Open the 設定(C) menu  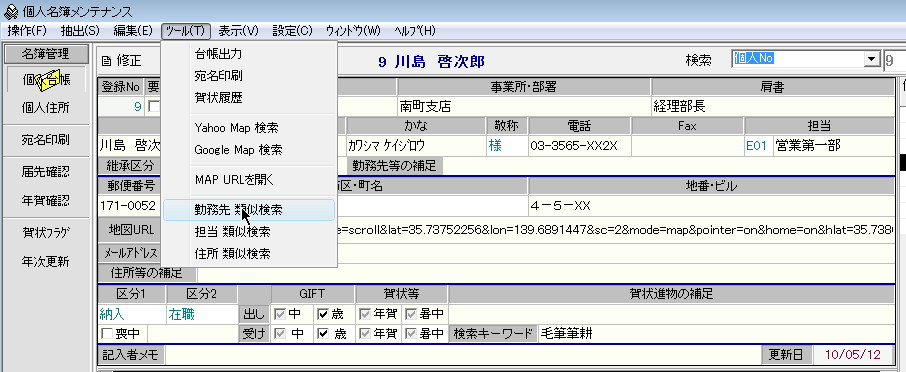(x=292, y=31)
